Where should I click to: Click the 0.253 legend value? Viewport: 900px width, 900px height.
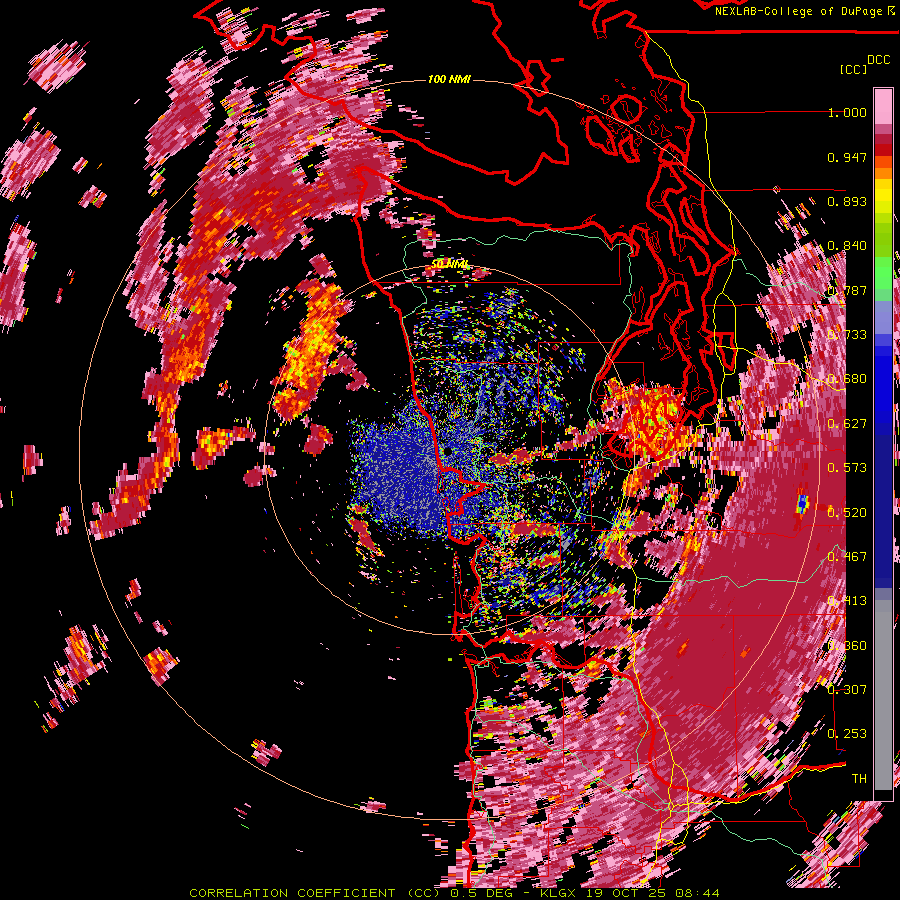coord(847,734)
